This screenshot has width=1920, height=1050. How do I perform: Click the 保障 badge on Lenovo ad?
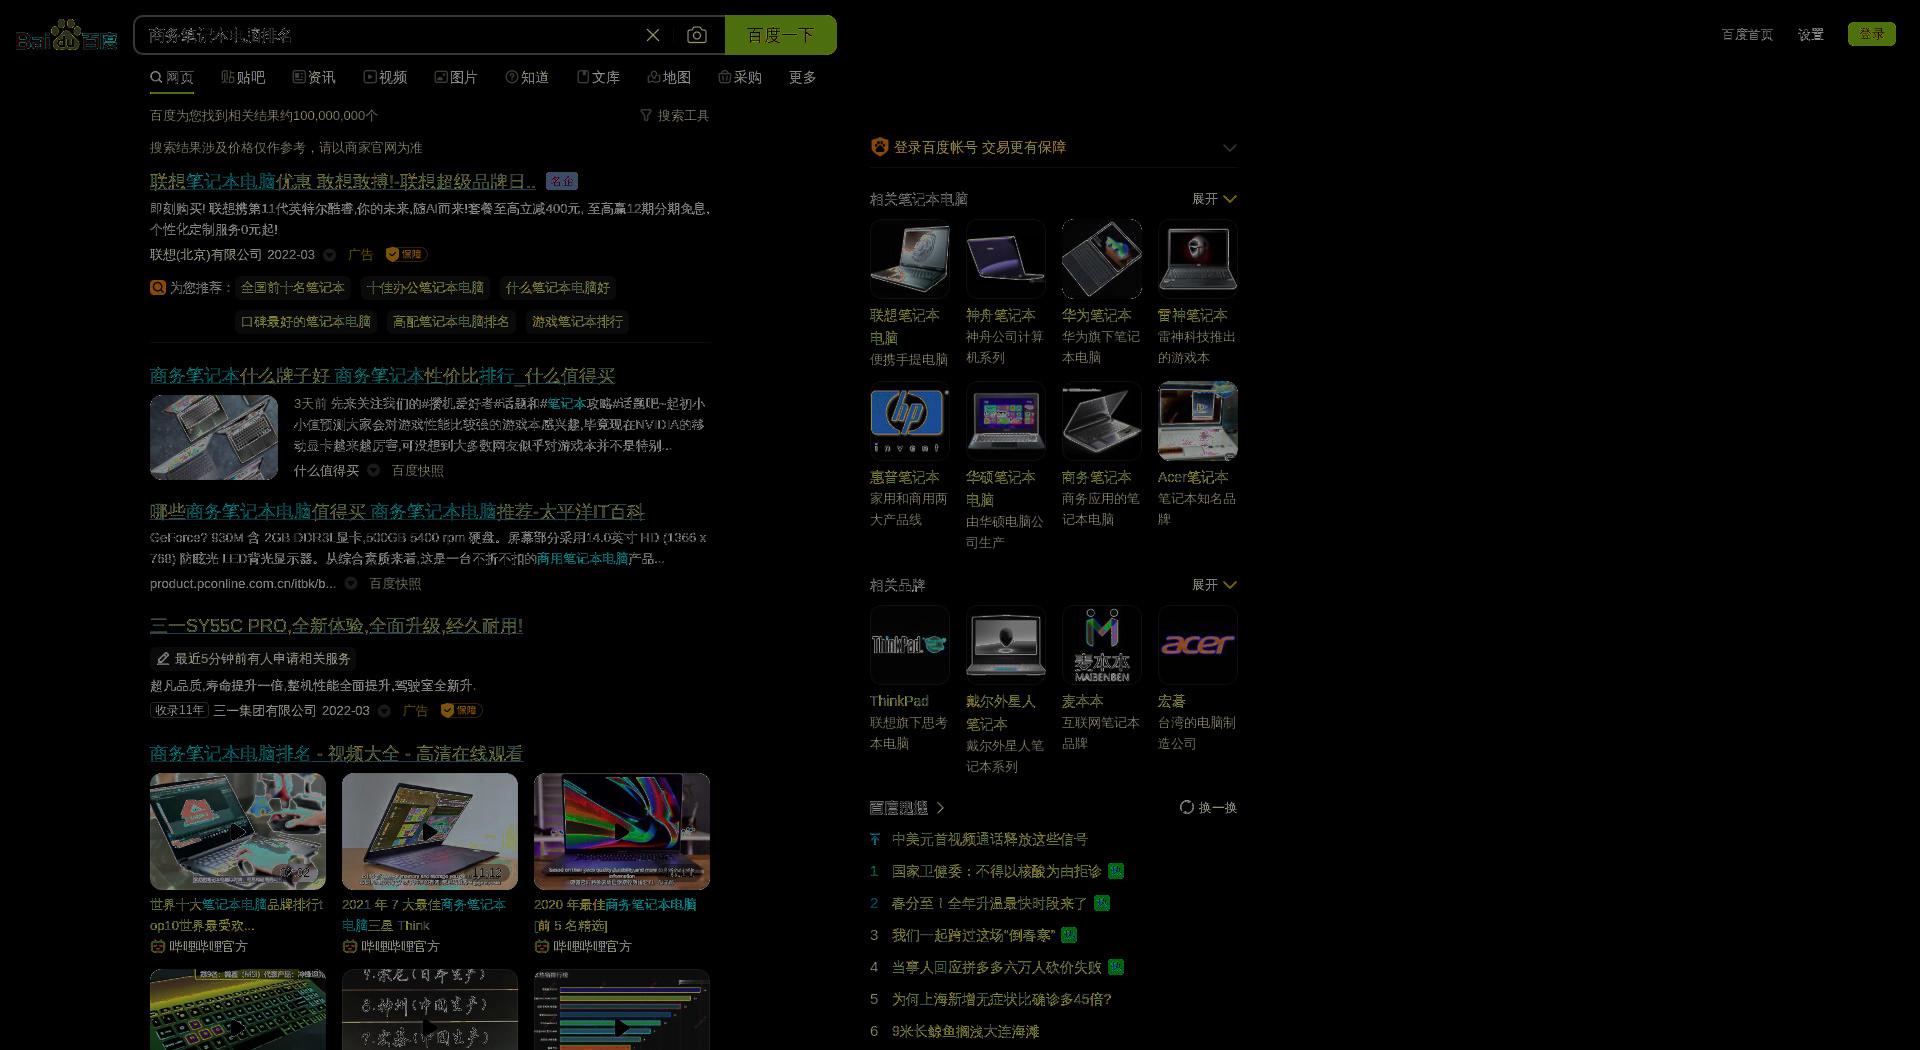point(406,254)
